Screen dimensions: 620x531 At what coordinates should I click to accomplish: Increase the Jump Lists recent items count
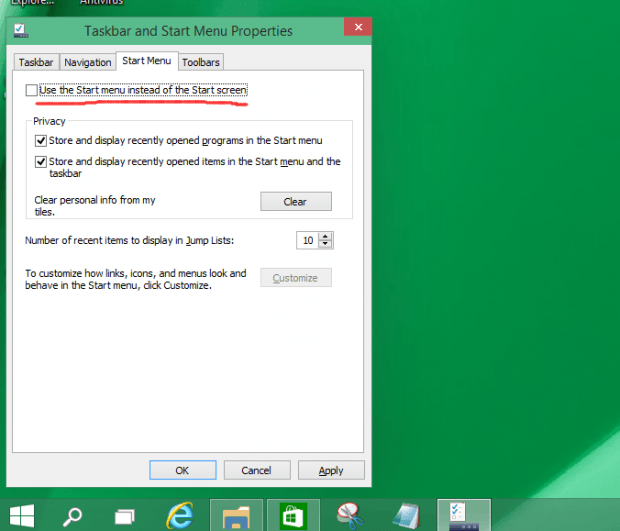325,236
